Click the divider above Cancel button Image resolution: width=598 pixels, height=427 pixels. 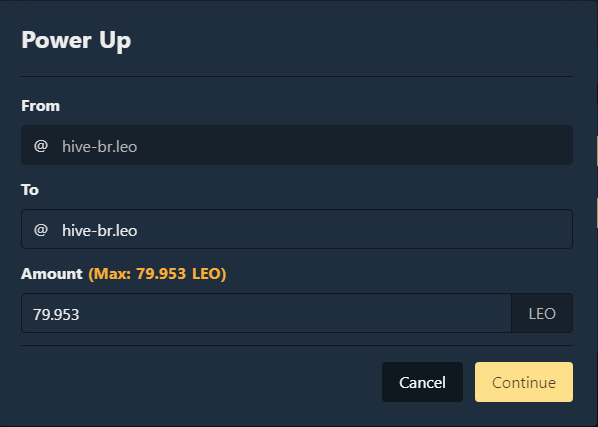[297, 346]
